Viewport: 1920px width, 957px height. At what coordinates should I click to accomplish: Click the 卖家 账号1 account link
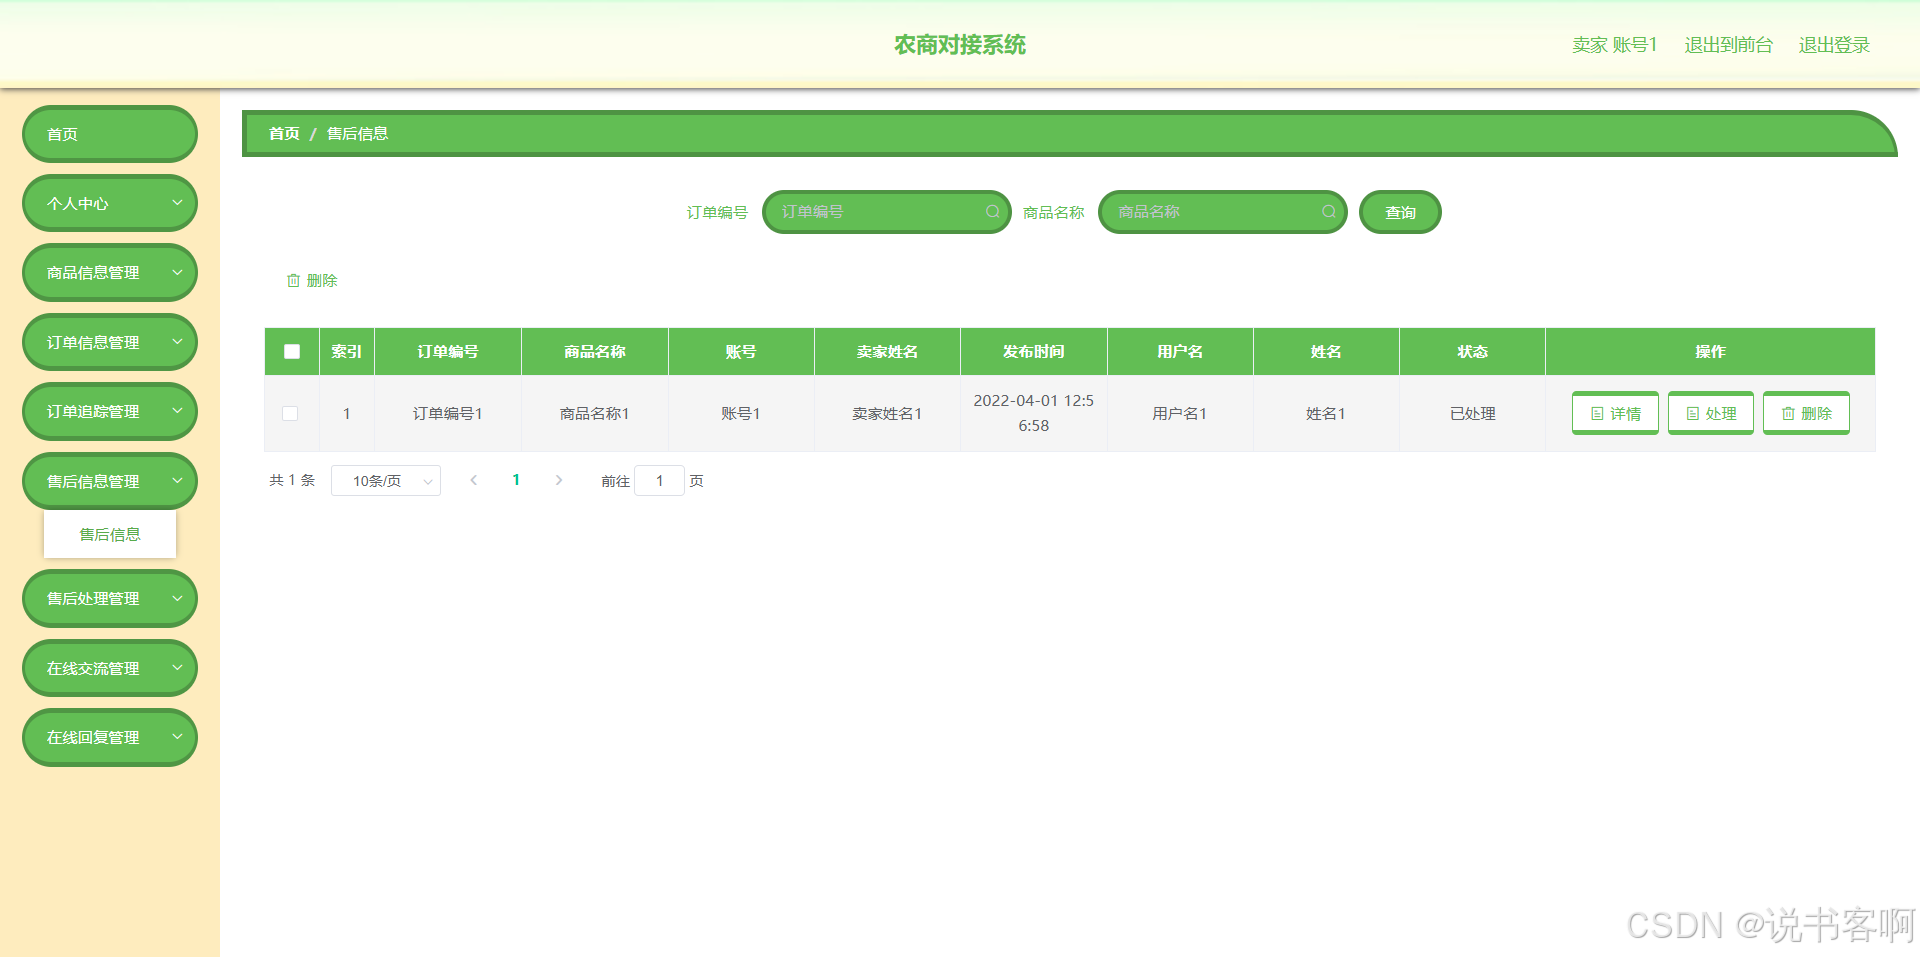(x=1614, y=45)
